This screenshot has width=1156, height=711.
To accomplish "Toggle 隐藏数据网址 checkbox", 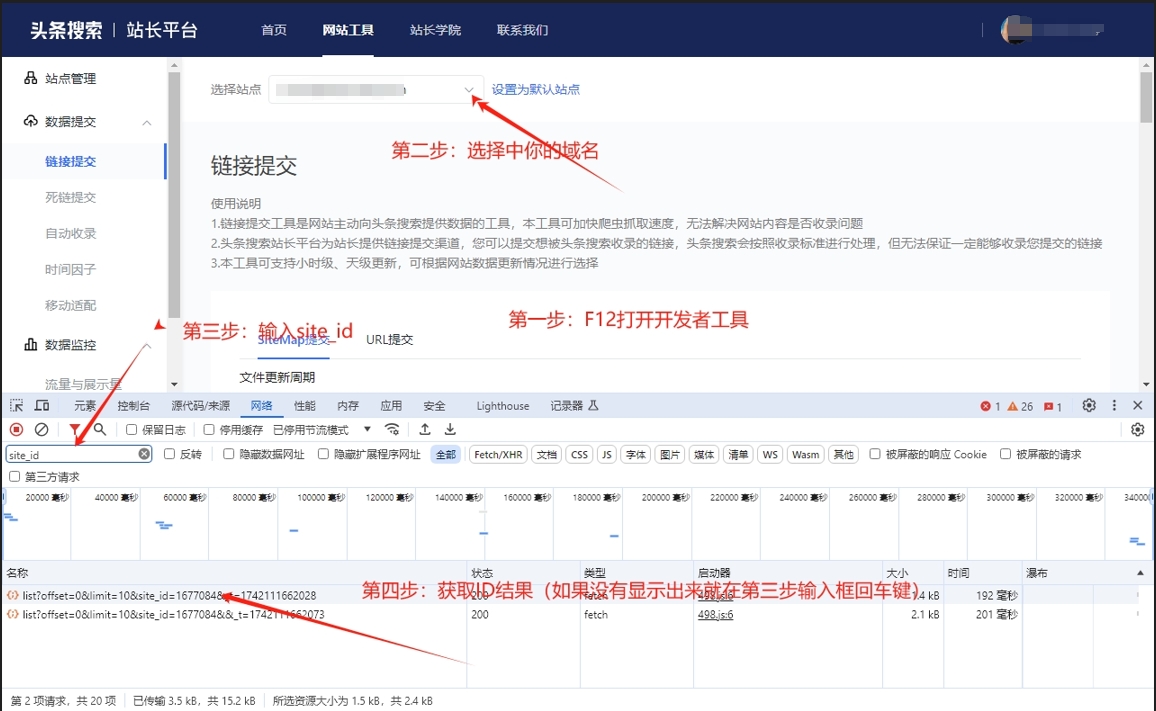I will tap(229, 454).
